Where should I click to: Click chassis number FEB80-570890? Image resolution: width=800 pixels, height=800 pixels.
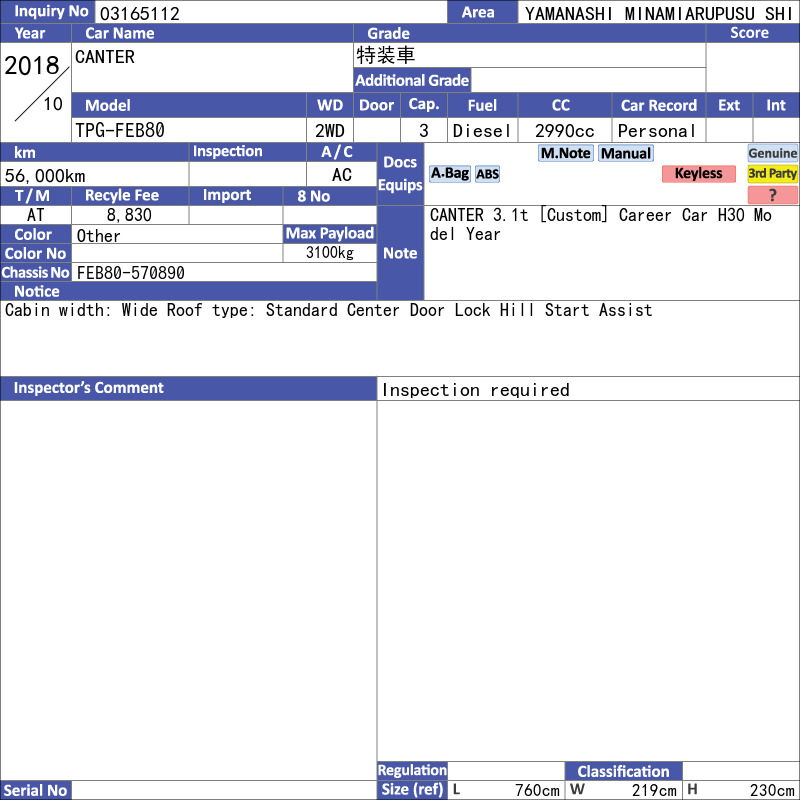pos(131,273)
